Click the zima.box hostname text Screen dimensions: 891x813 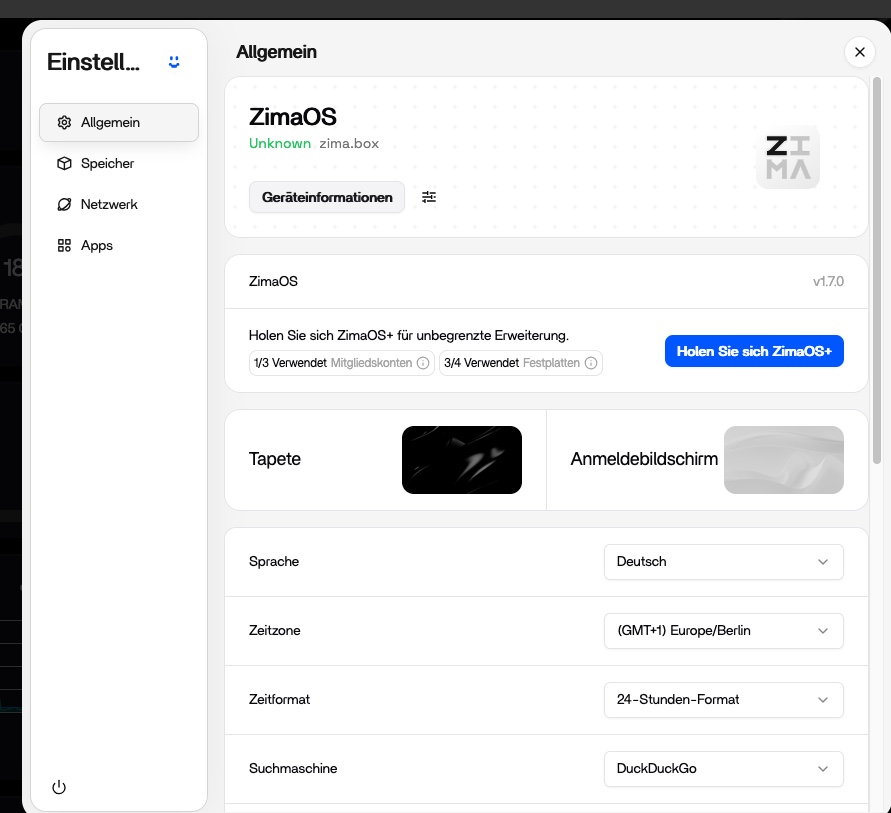coord(349,143)
